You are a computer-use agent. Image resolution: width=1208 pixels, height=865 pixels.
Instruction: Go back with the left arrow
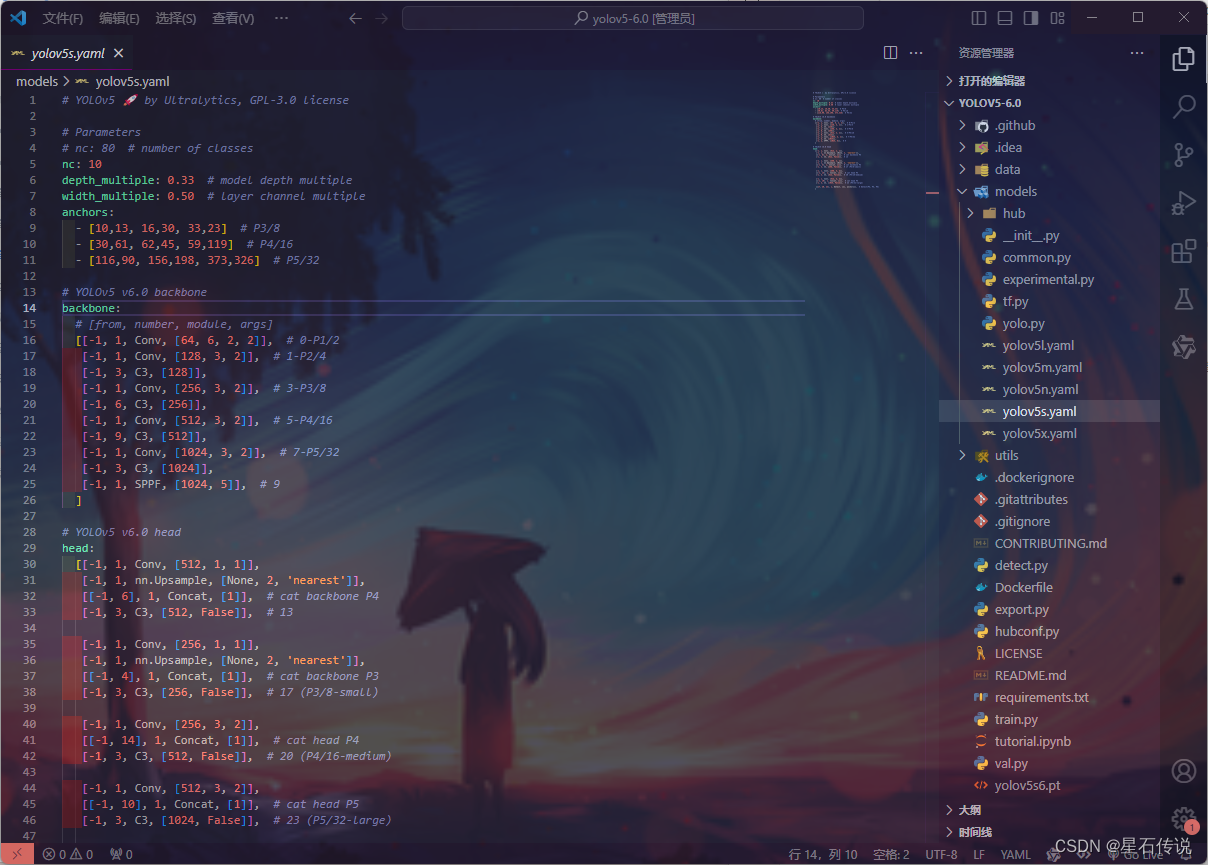(355, 18)
